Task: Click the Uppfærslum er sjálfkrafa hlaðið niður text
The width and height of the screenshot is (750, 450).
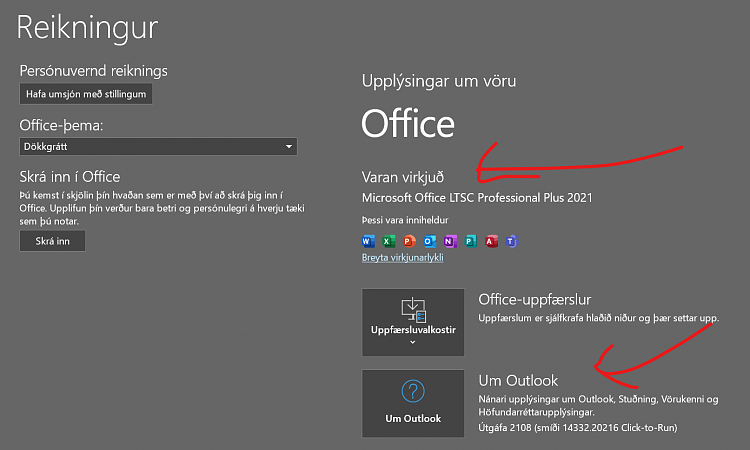Action: pos(598,318)
